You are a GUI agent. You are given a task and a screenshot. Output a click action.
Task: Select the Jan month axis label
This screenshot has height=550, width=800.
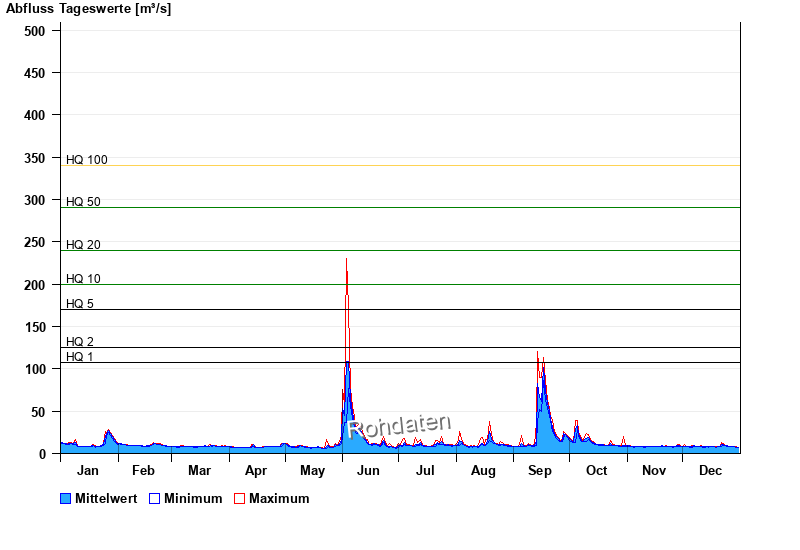coord(88,470)
